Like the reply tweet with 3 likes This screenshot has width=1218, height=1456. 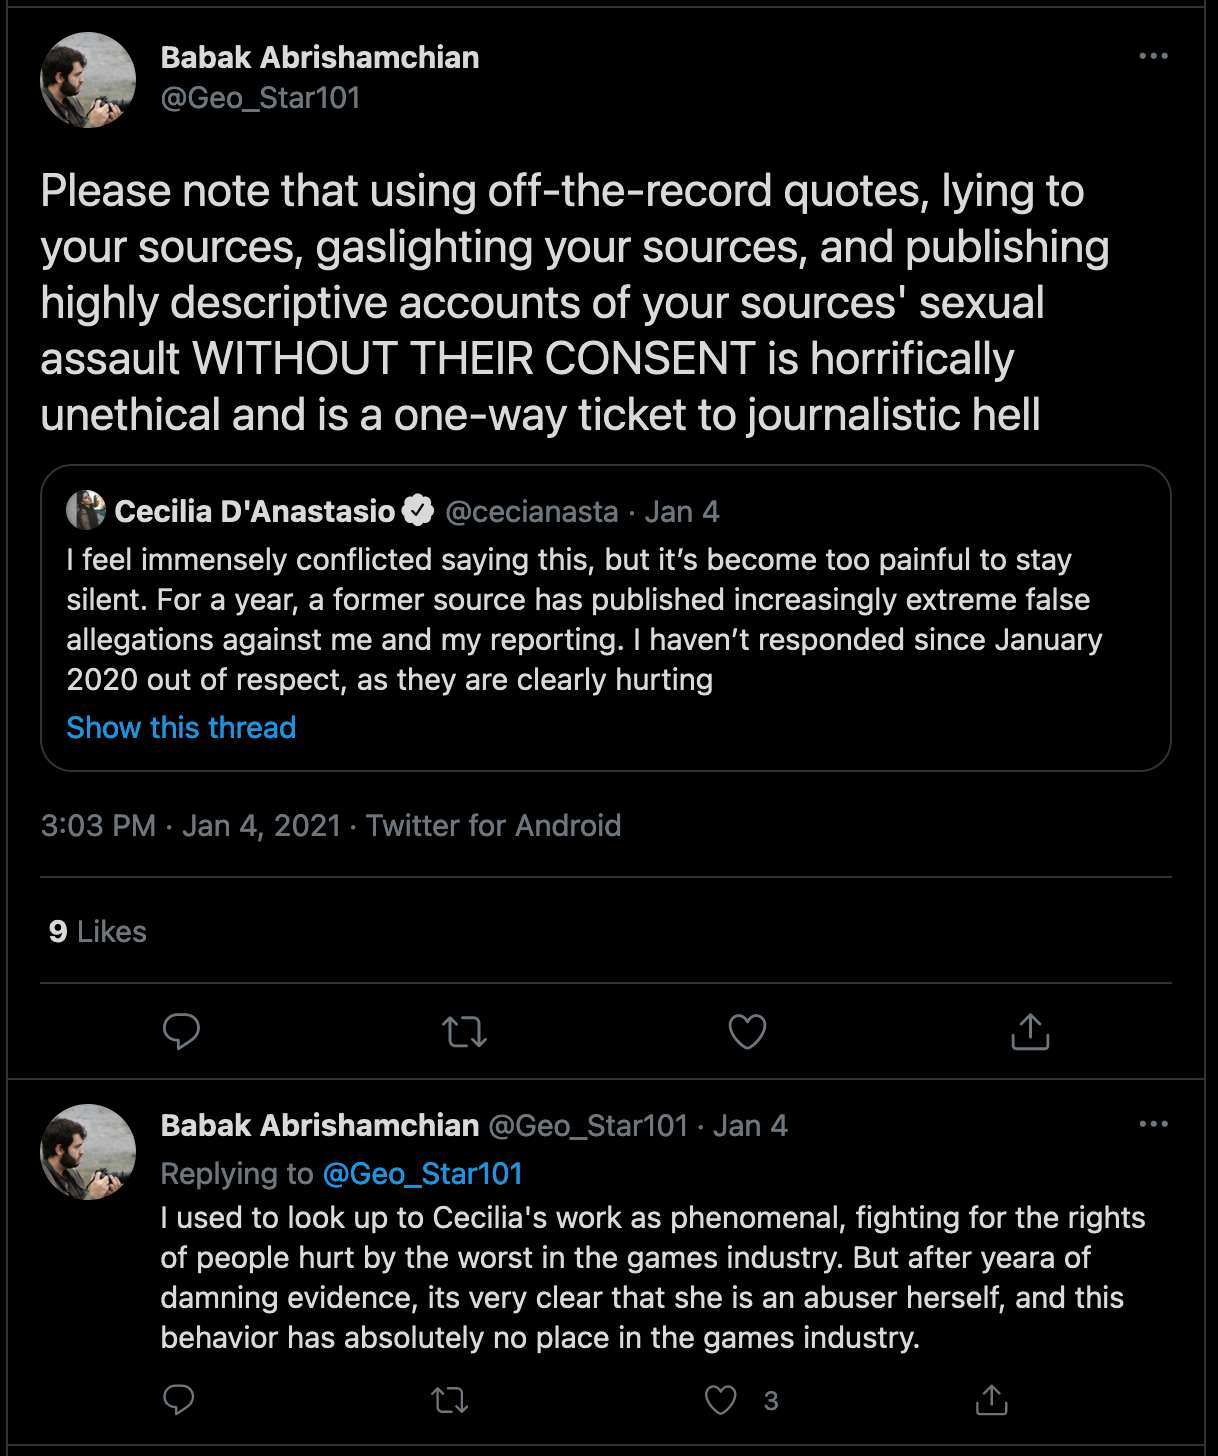pyautogui.click(x=721, y=1400)
